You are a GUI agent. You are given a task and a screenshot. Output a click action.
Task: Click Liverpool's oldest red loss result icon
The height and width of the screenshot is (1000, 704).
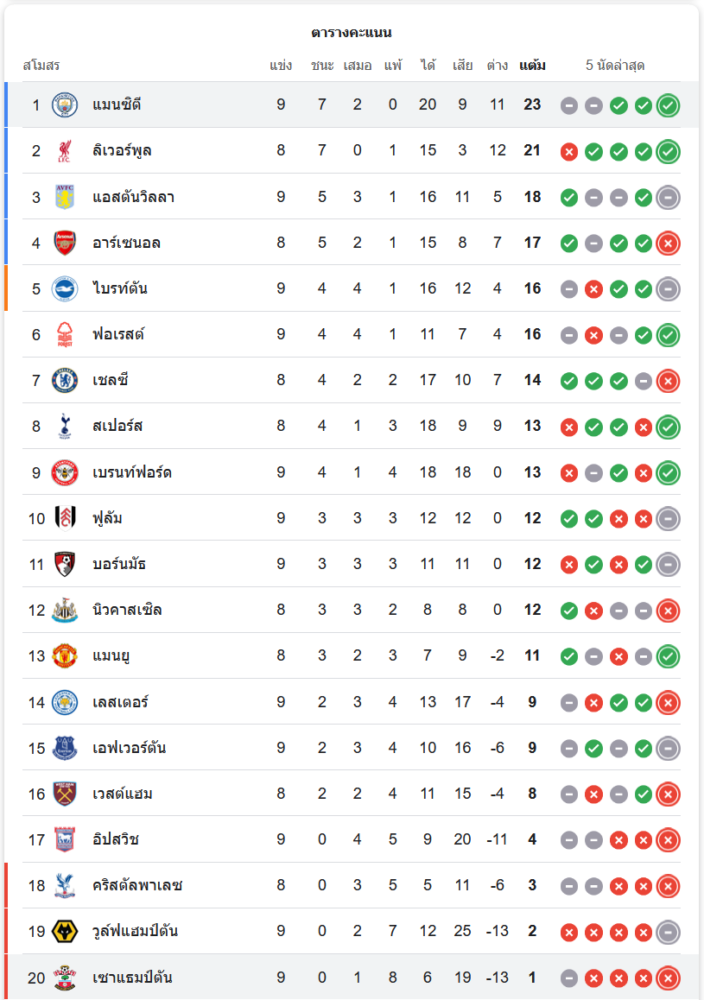click(x=569, y=151)
